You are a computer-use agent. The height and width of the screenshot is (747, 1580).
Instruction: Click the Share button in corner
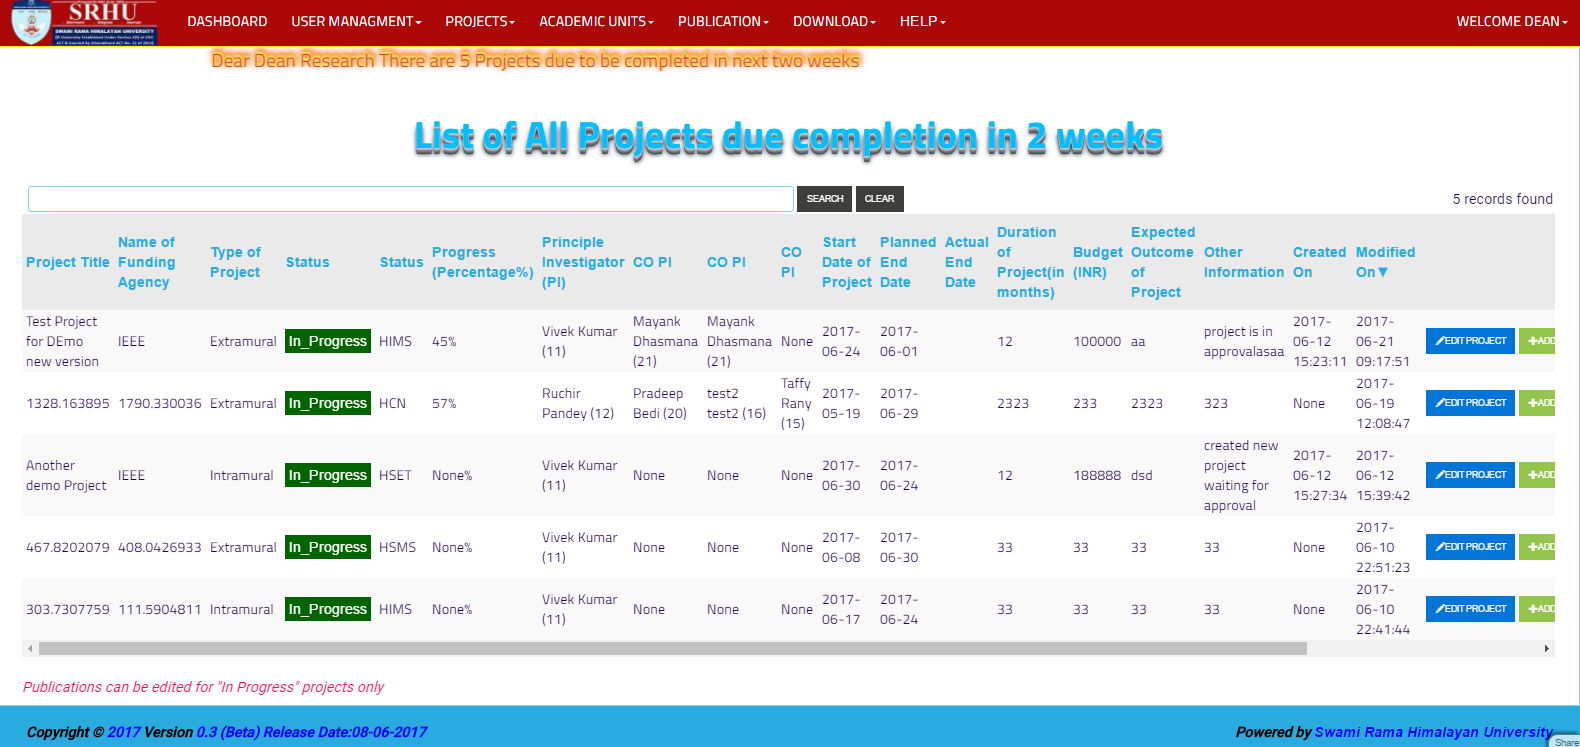(1566, 742)
